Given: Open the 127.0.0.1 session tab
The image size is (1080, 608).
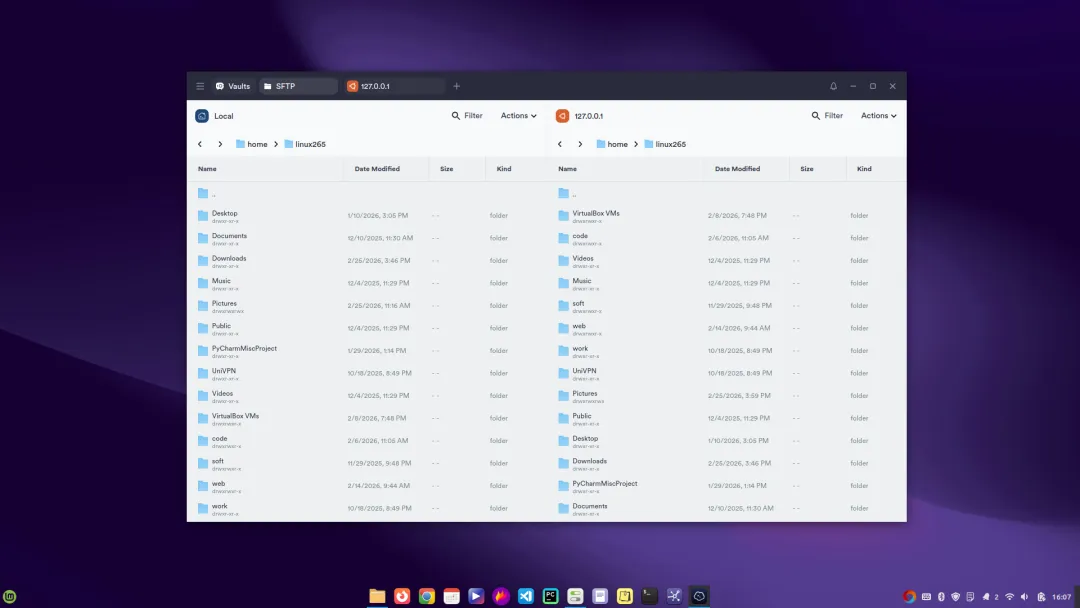Looking at the screenshot, I should 395,86.
